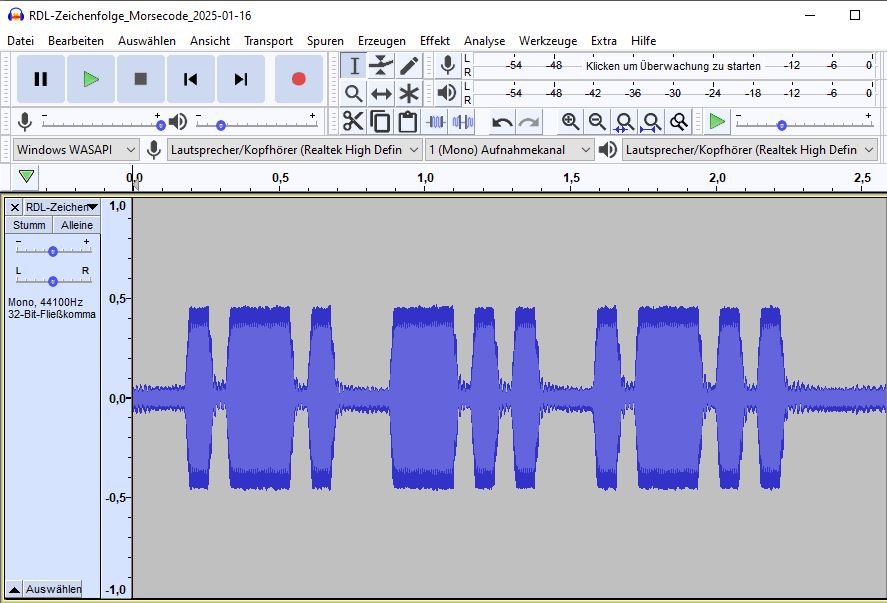The image size is (887, 603).
Task: Open the 1 (Mono) Aufnahmekanal dropdown
Action: [x=509, y=149]
